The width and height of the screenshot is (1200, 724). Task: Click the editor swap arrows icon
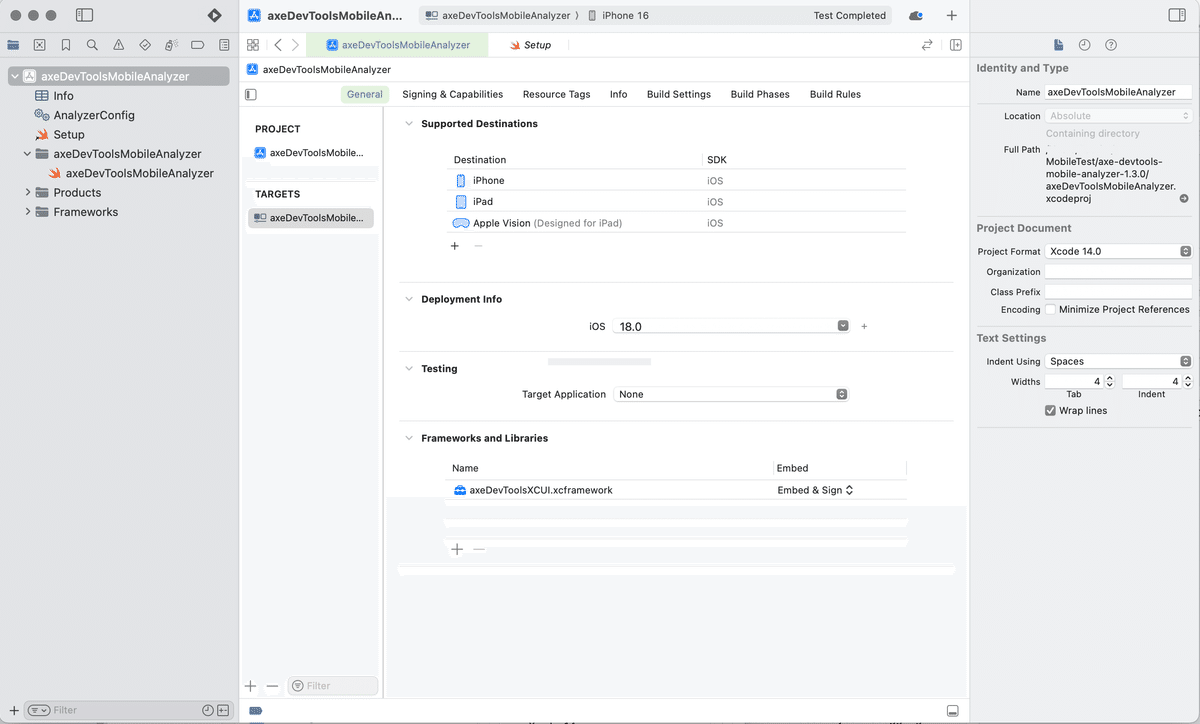(x=927, y=45)
